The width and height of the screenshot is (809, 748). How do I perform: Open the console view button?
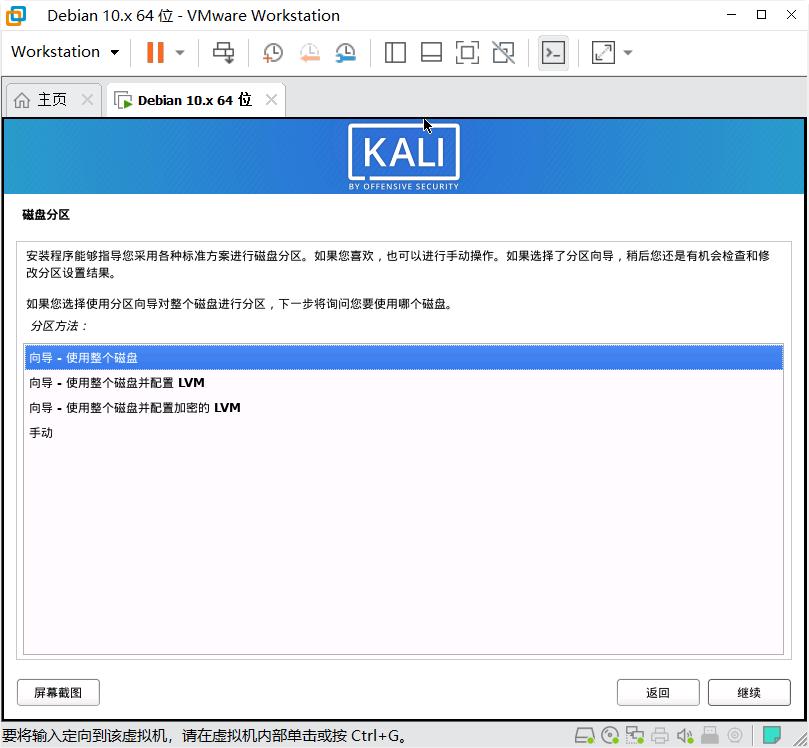(x=553, y=53)
